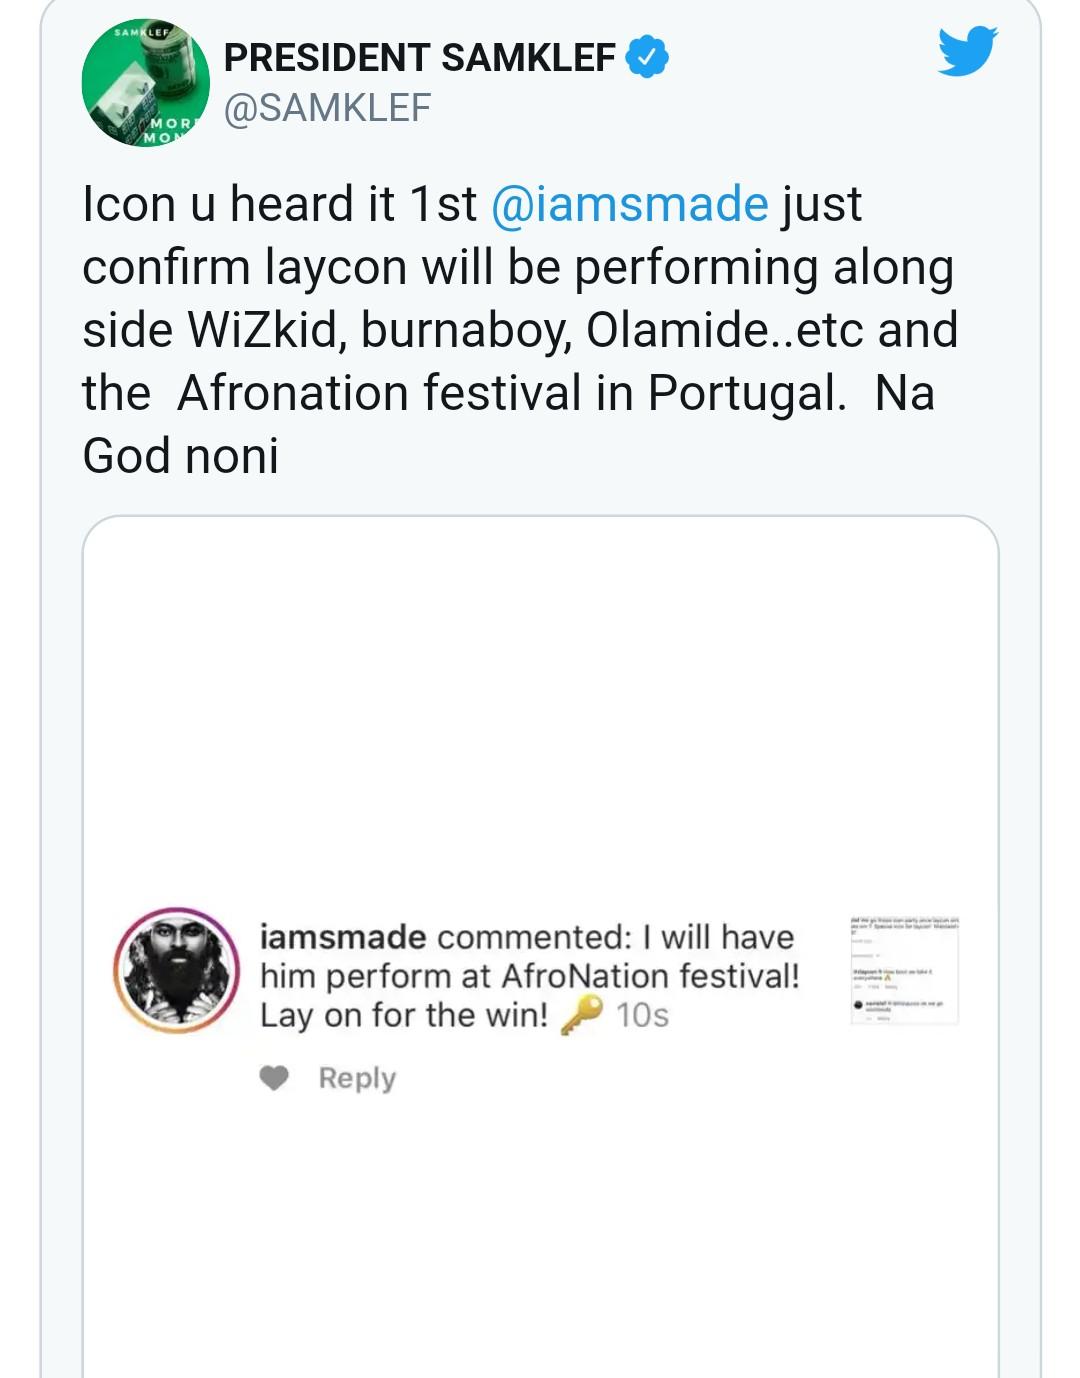Click the key emoji in the comment
Viewport: 1080px width, 1378px height.
tap(581, 1015)
